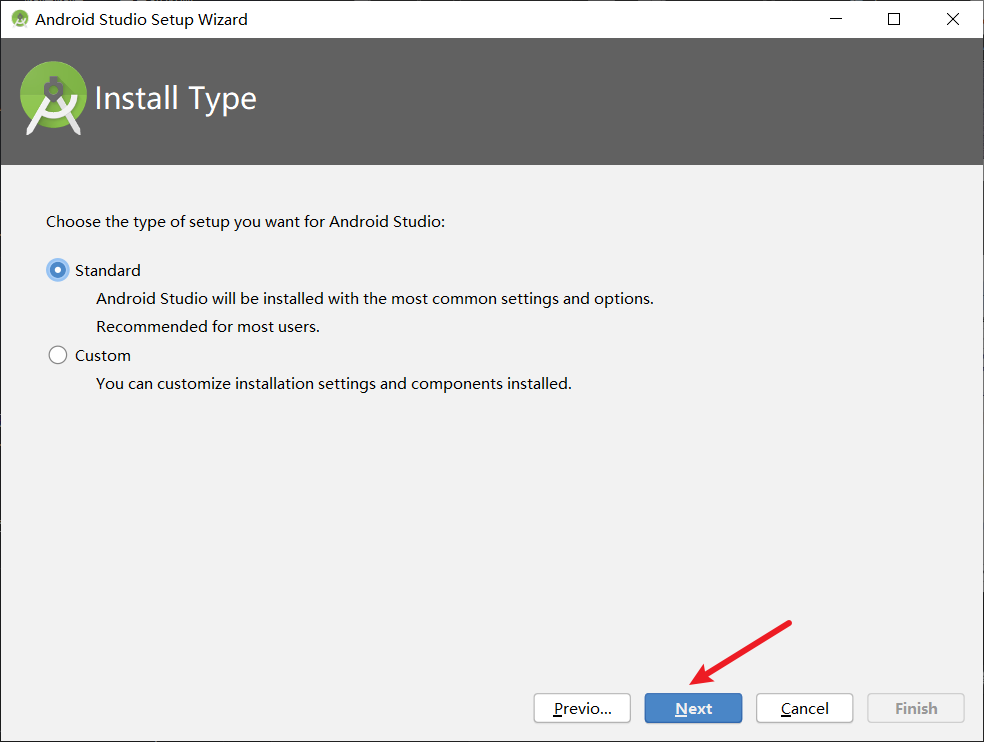Screen dimensions: 984x742
Task: Click the Next button to continue
Action: (693, 708)
